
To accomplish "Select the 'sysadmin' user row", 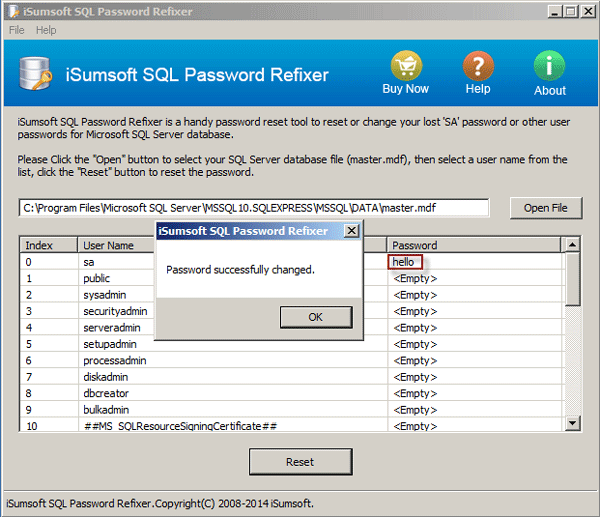I will point(292,295).
